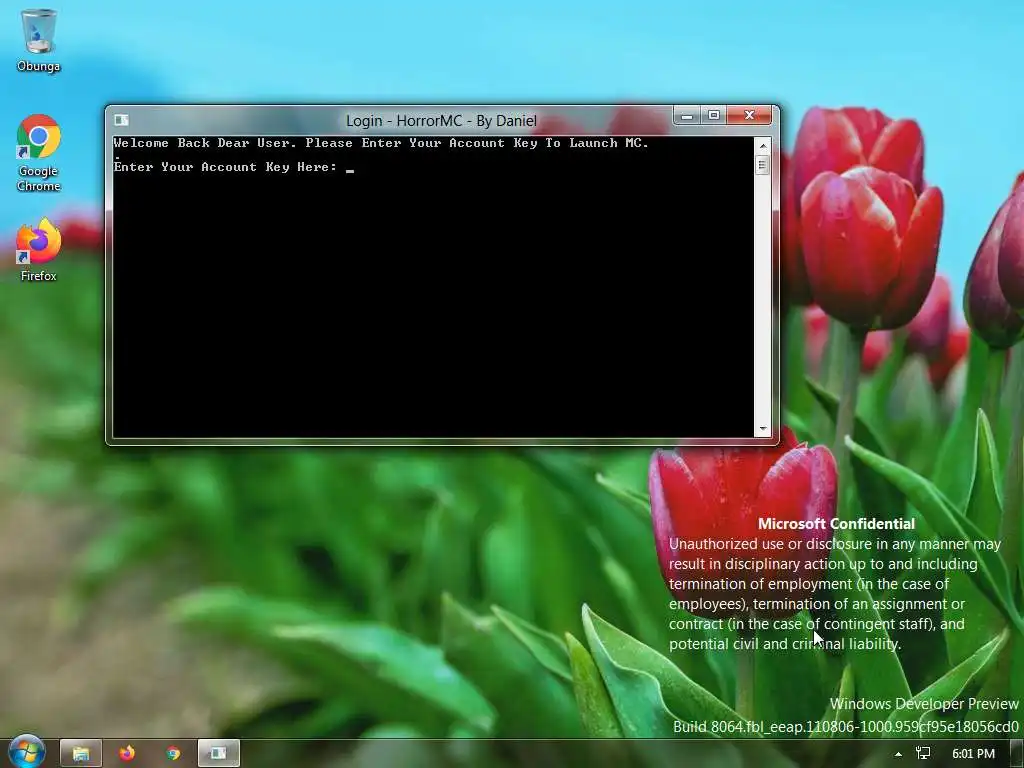Screen dimensions: 1024x768
Task: Minimize the Login - HorrorMC window
Action: [x=687, y=116]
